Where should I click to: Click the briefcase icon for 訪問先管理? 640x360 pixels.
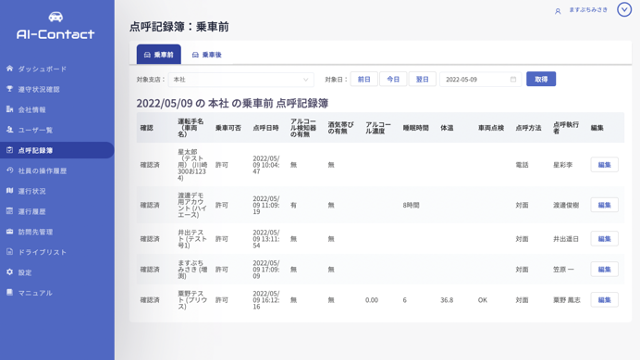9,231
